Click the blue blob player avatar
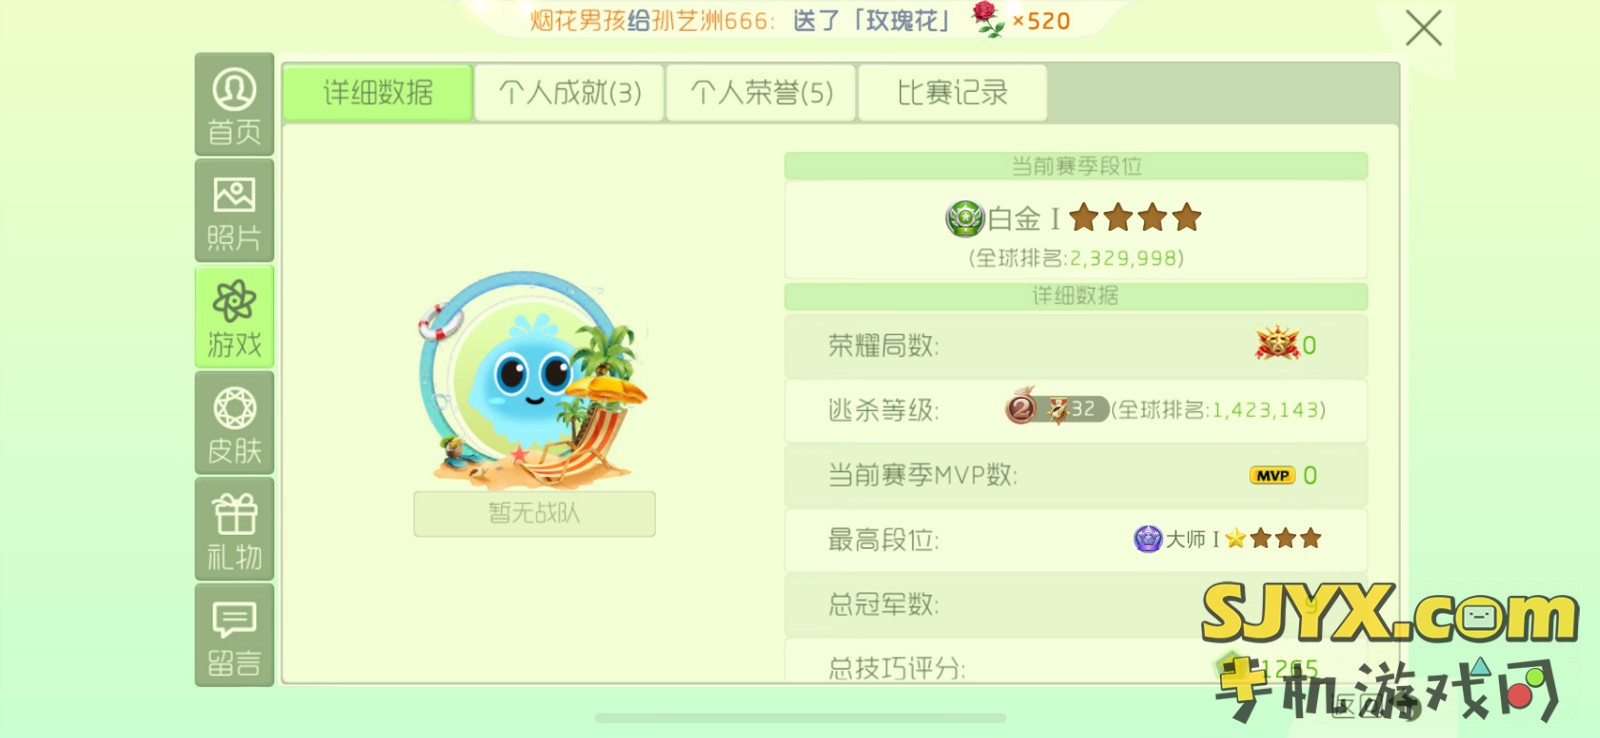 533,380
